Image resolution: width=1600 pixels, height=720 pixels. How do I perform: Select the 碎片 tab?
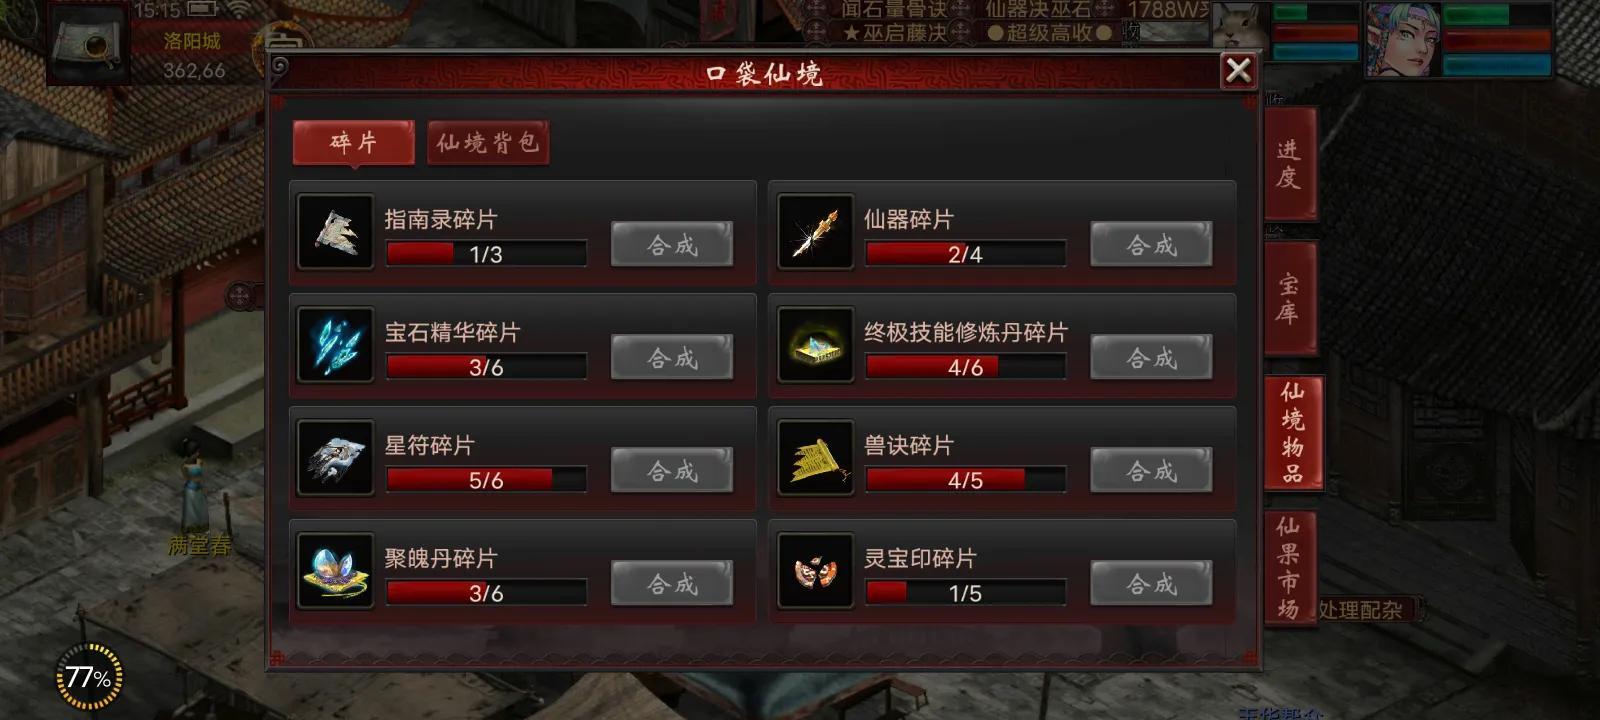[353, 143]
